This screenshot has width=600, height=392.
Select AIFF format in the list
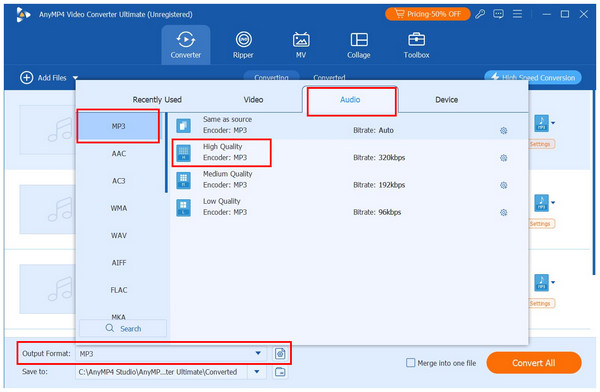(x=119, y=263)
